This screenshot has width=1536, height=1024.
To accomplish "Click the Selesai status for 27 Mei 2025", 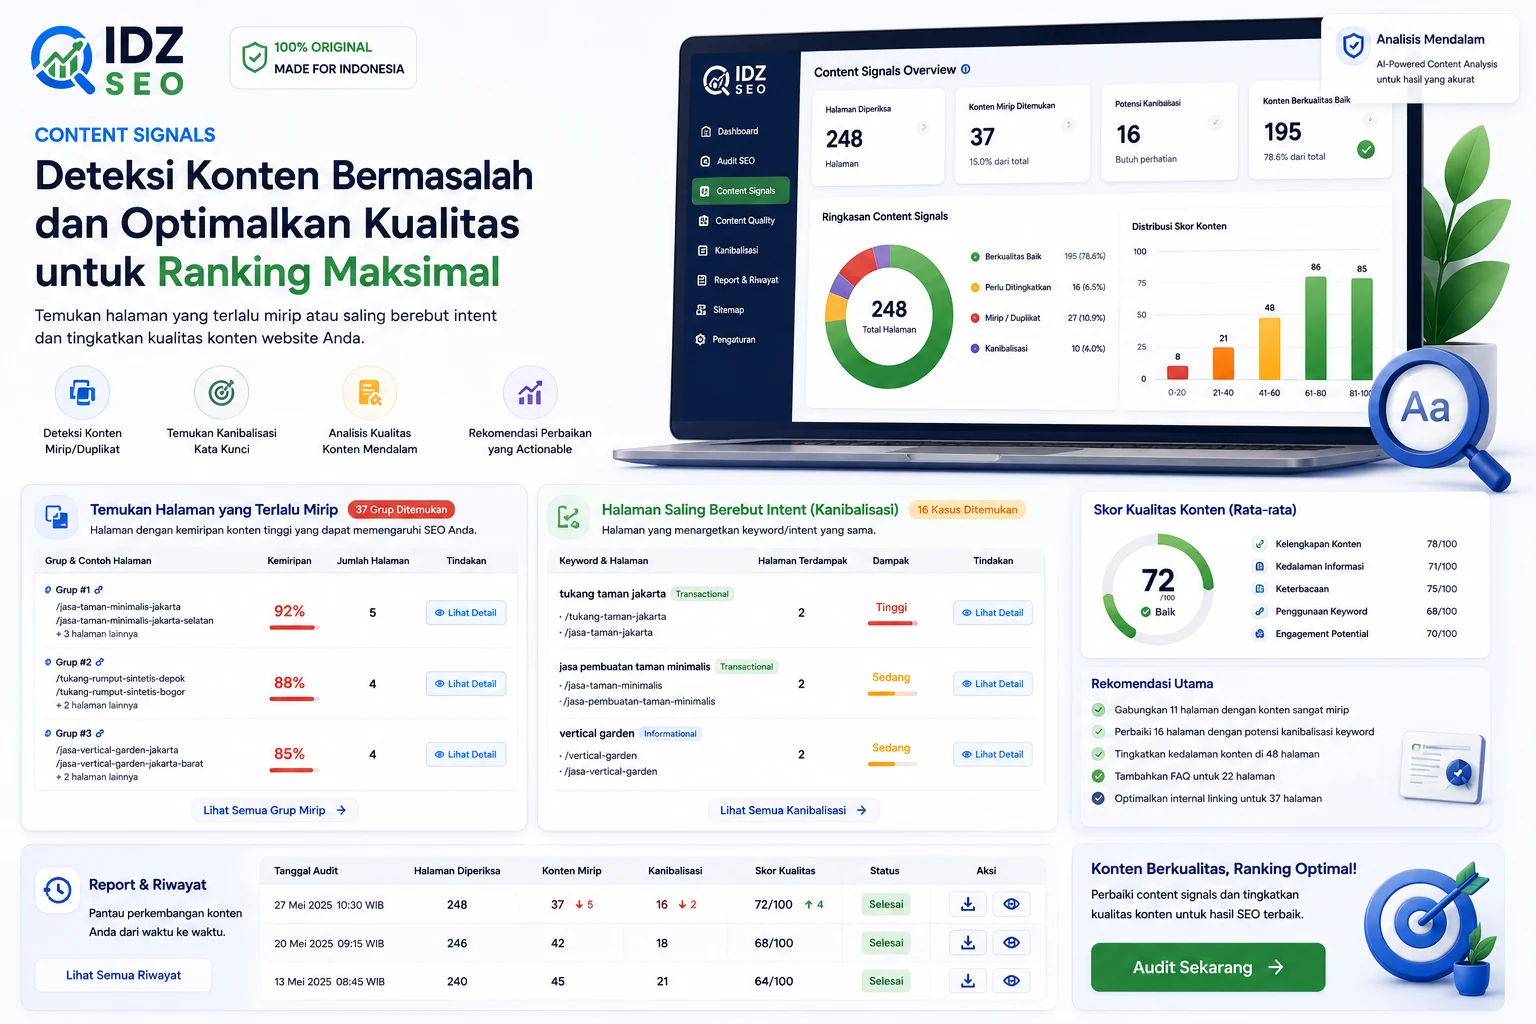I will pos(886,904).
